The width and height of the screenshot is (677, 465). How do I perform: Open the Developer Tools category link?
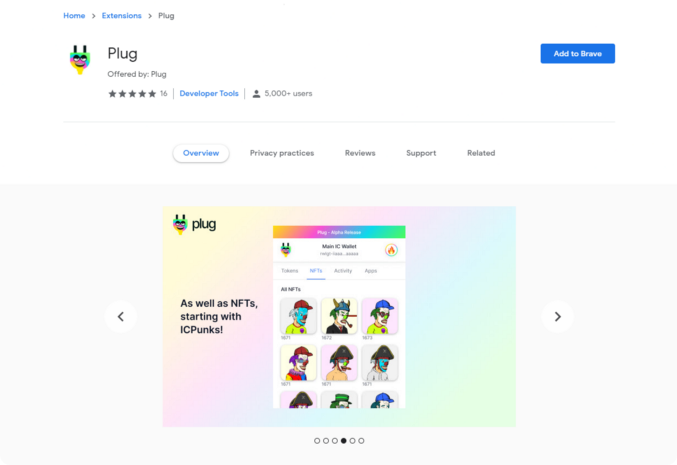pyautogui.click(x=209, y=94)
